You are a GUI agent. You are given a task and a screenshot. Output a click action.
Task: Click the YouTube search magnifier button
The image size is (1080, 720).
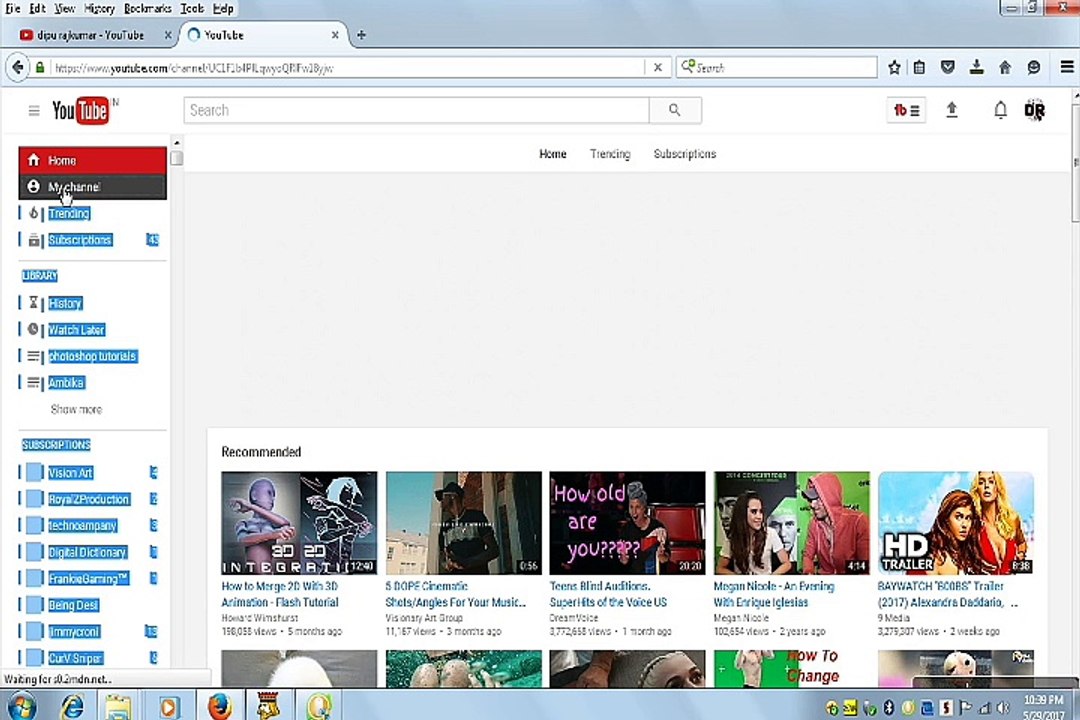[675, 110]
